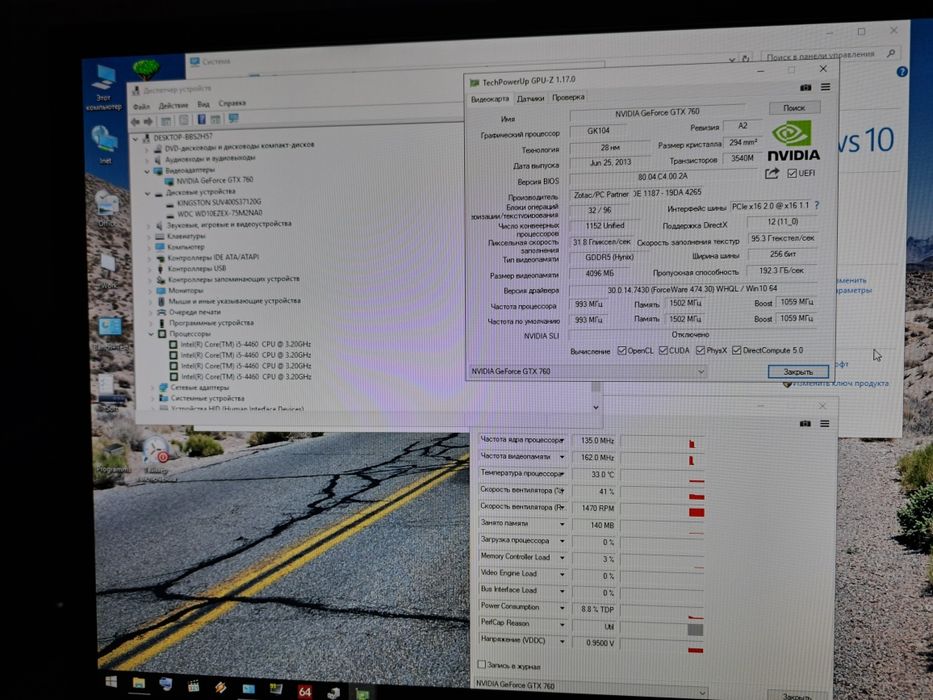Open File Explorer from the taskbar

tap(139, 683)
